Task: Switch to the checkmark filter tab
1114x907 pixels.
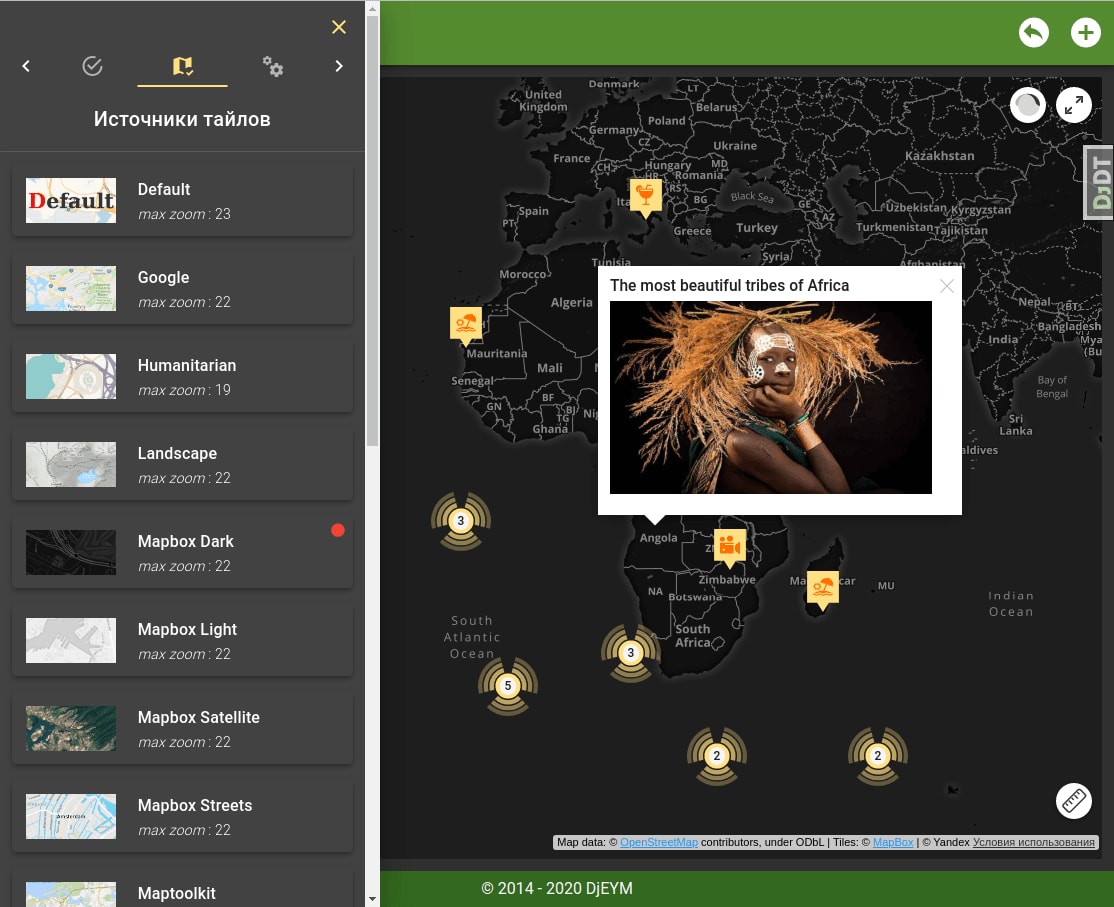Action: (92, 65)
